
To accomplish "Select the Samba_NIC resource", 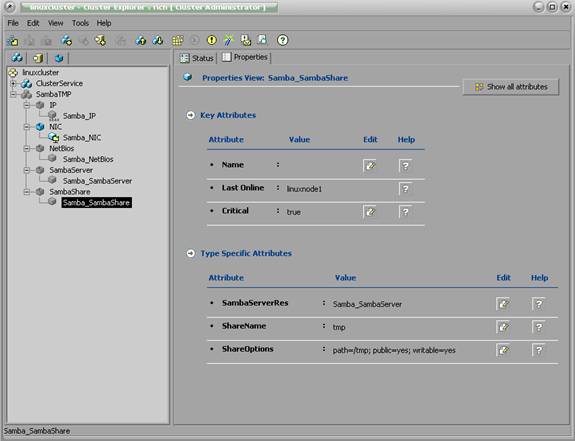I will 82,138.
